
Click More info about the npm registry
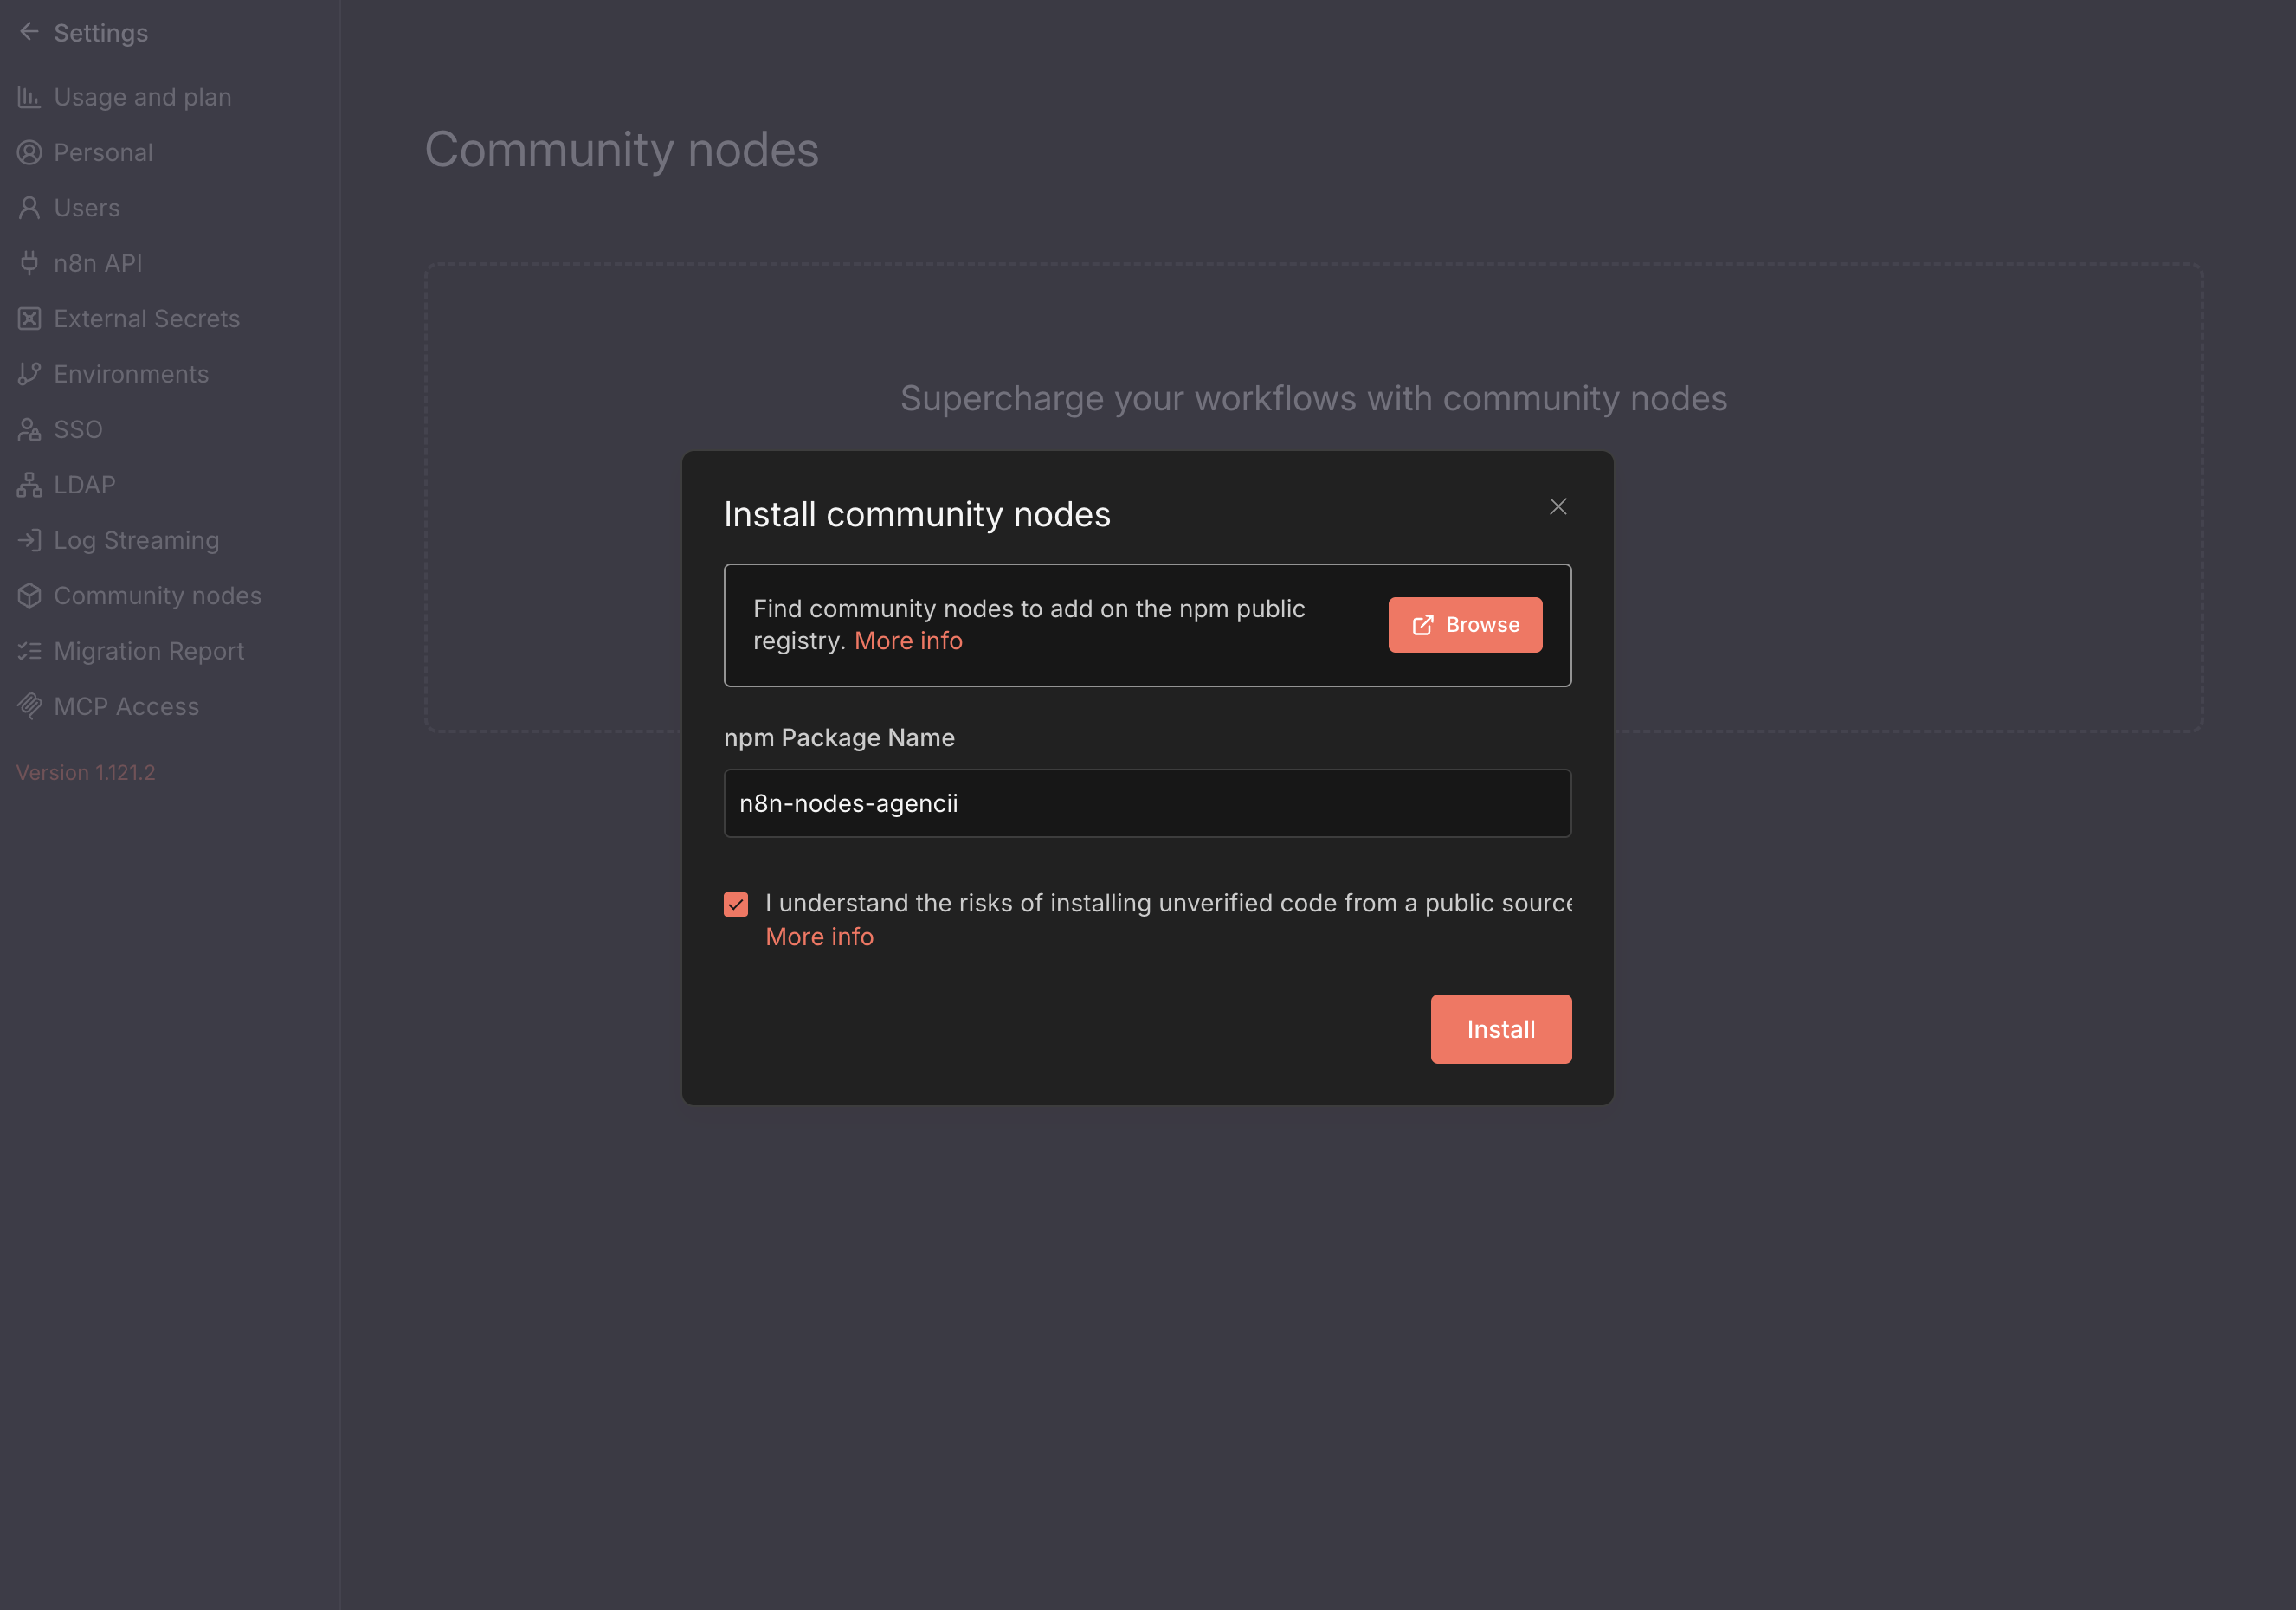[x=908, y=640]
